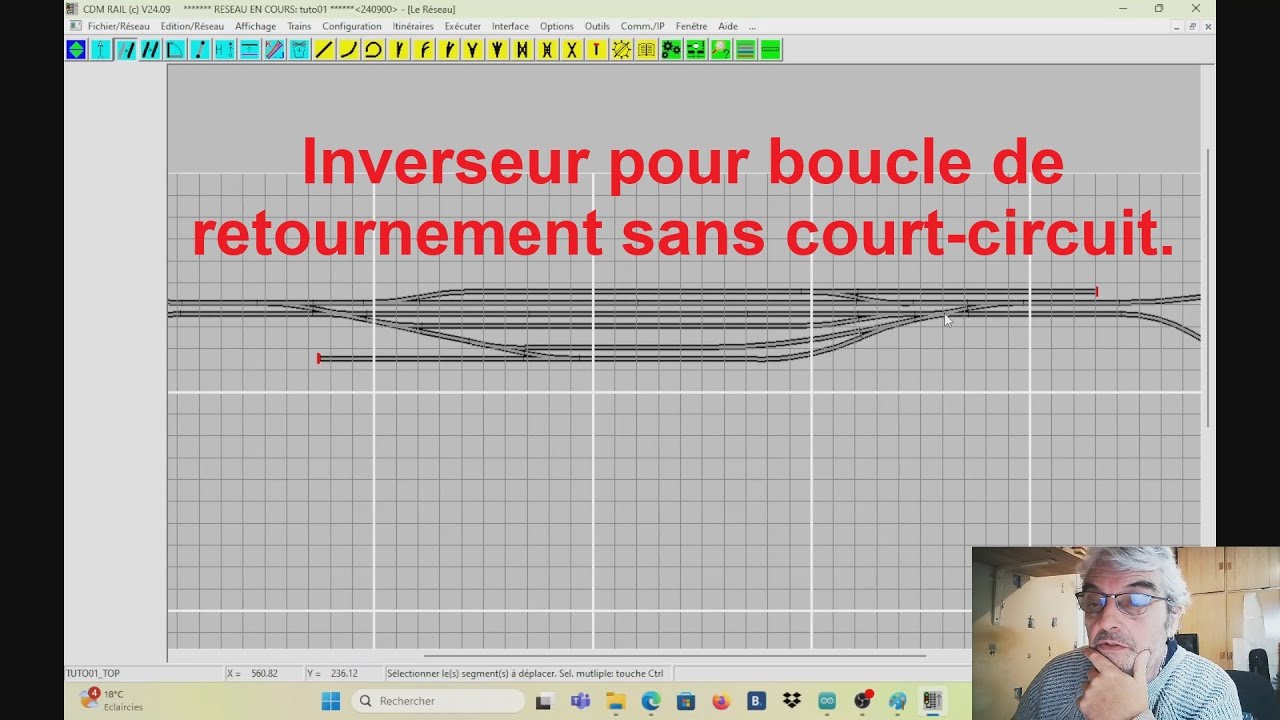
Task: Open the Options menu
Action: (556, 26)
